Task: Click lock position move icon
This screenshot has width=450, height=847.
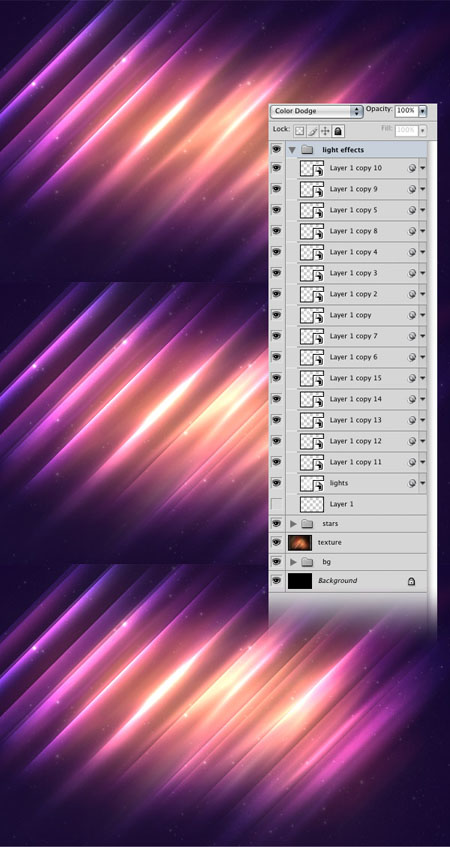Action: point(325,131)
